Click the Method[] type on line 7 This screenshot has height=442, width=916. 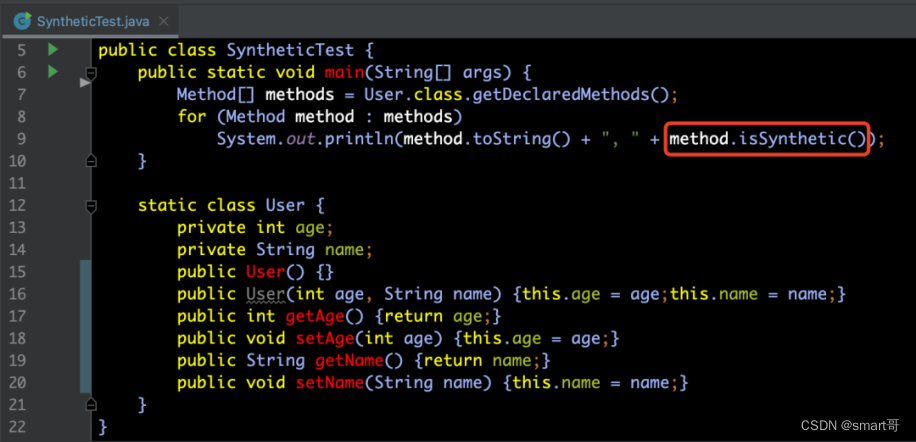click(216, 95)
